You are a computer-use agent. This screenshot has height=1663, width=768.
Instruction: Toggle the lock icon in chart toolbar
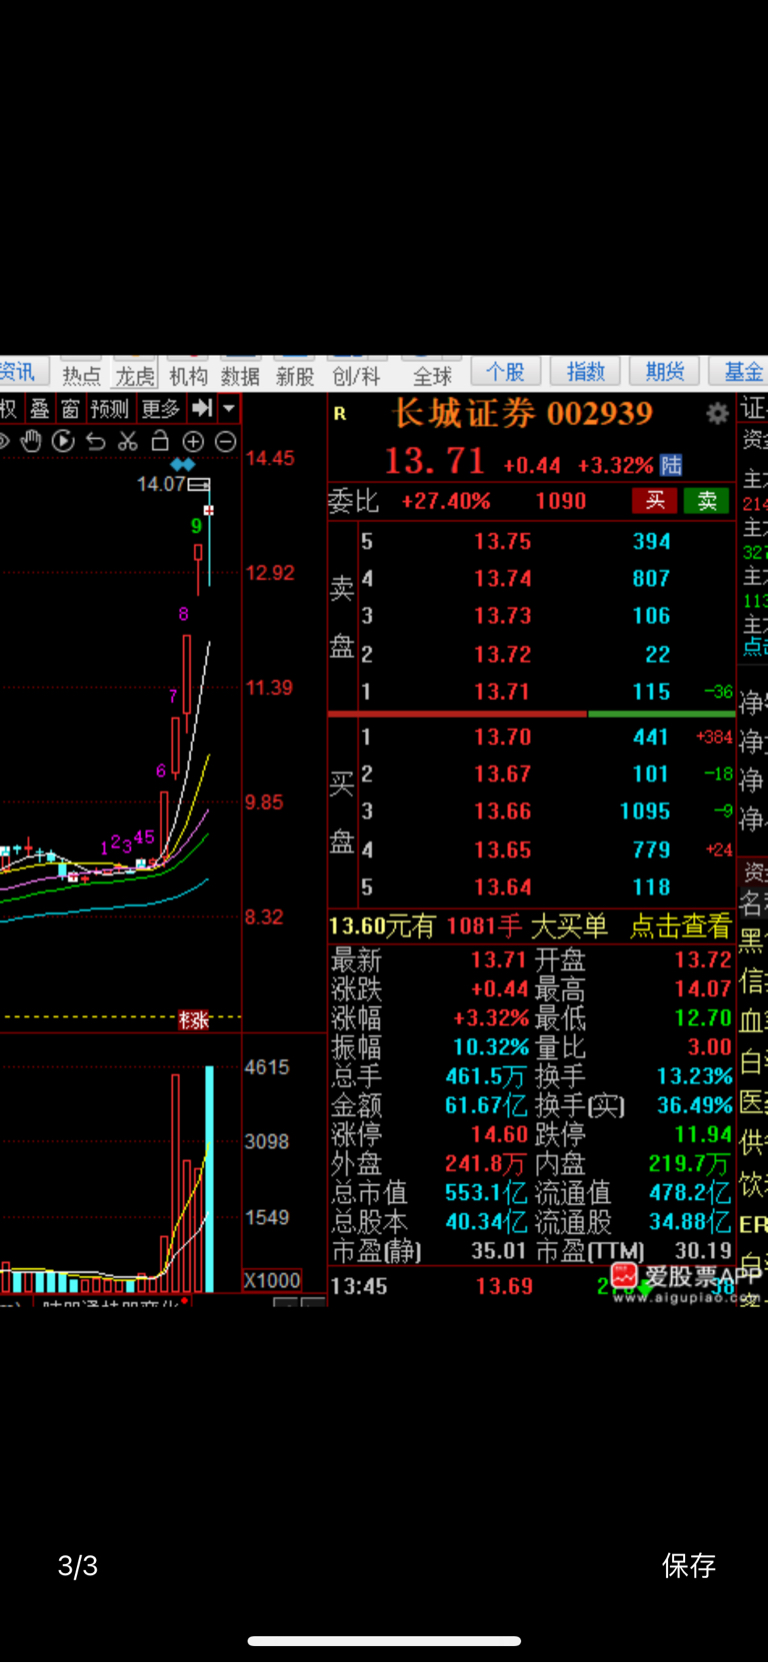click(160, 441)
